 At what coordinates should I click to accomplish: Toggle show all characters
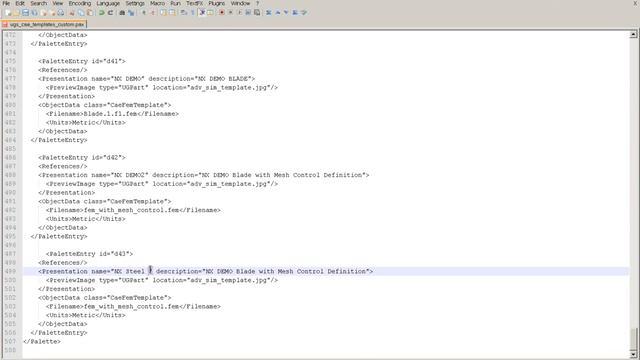192,13
